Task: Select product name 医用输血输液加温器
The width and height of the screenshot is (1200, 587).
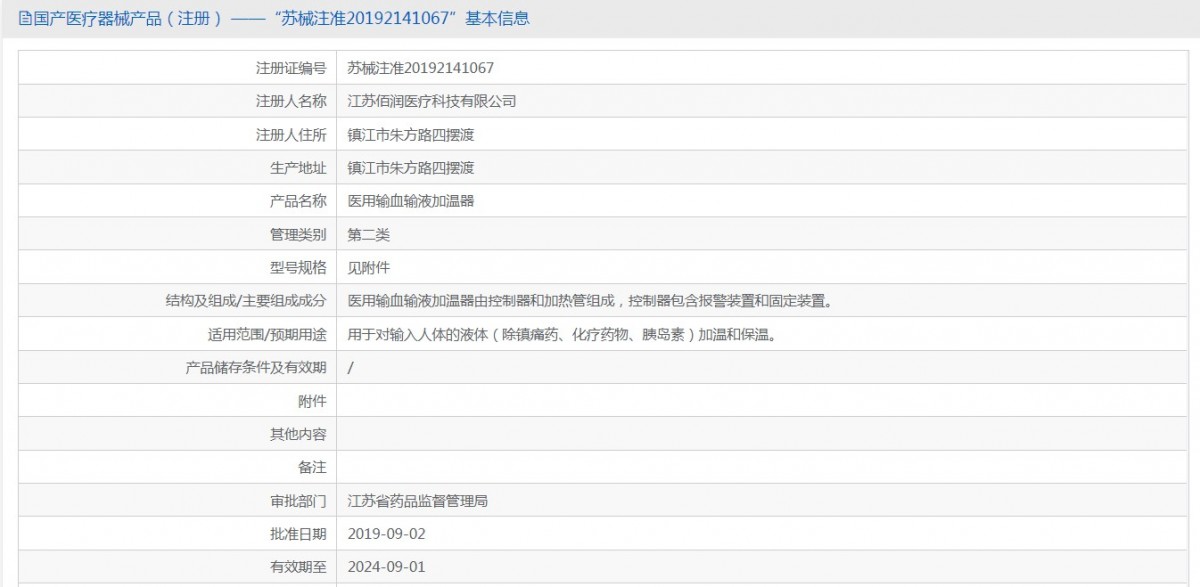Action: pyautogui.click(x=410, y=201)
